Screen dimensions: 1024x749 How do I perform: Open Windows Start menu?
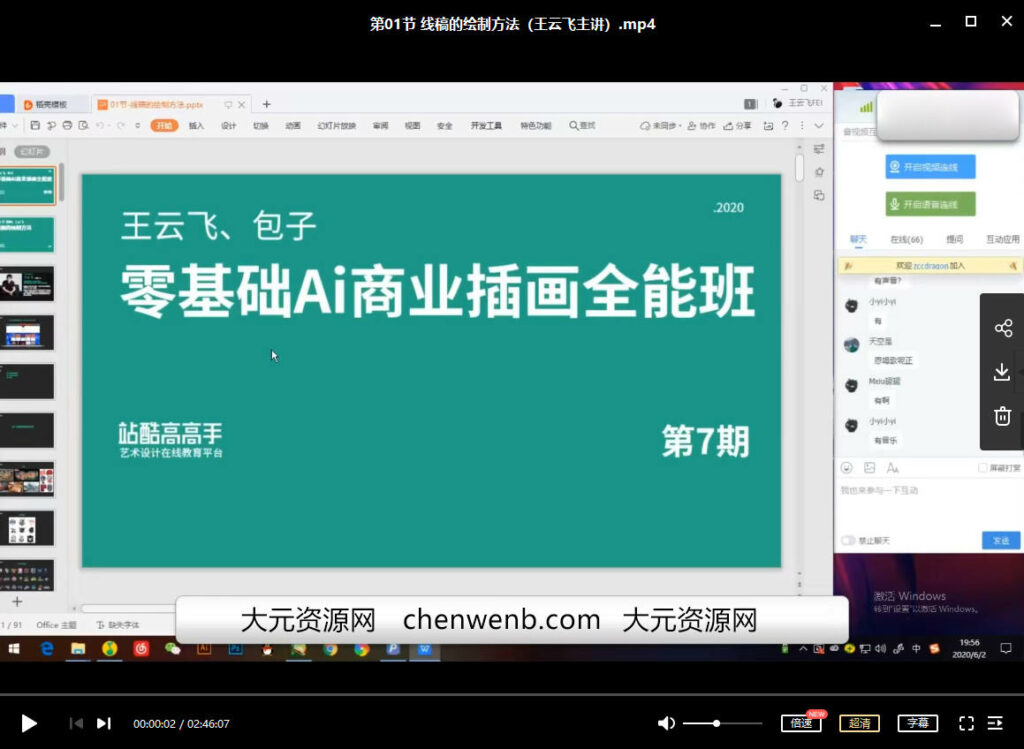tap(13, 649)
